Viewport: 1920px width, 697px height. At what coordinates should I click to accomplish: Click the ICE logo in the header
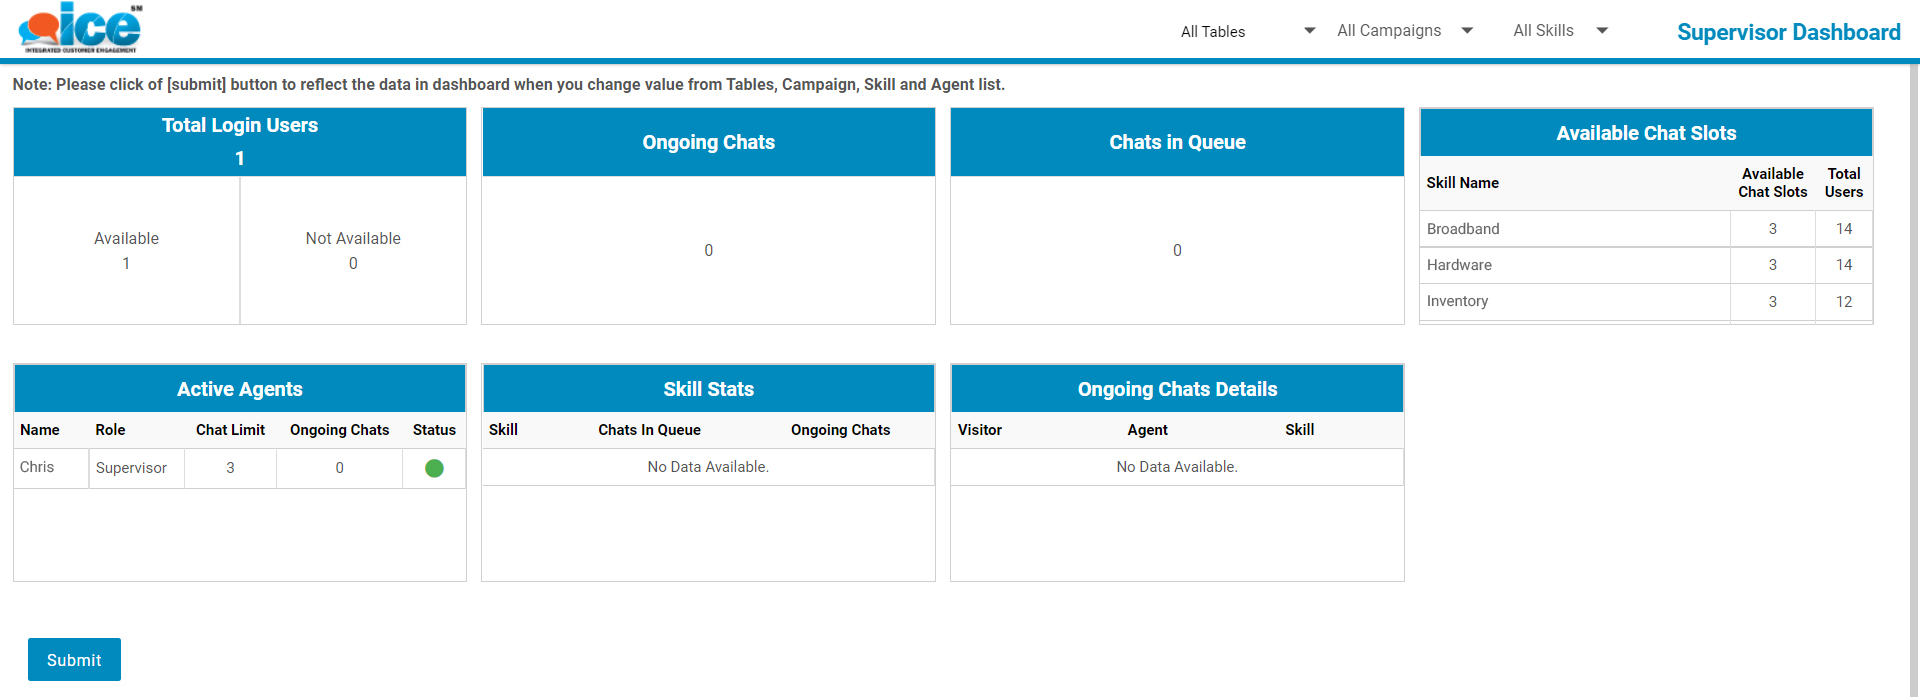coord(80,28)
